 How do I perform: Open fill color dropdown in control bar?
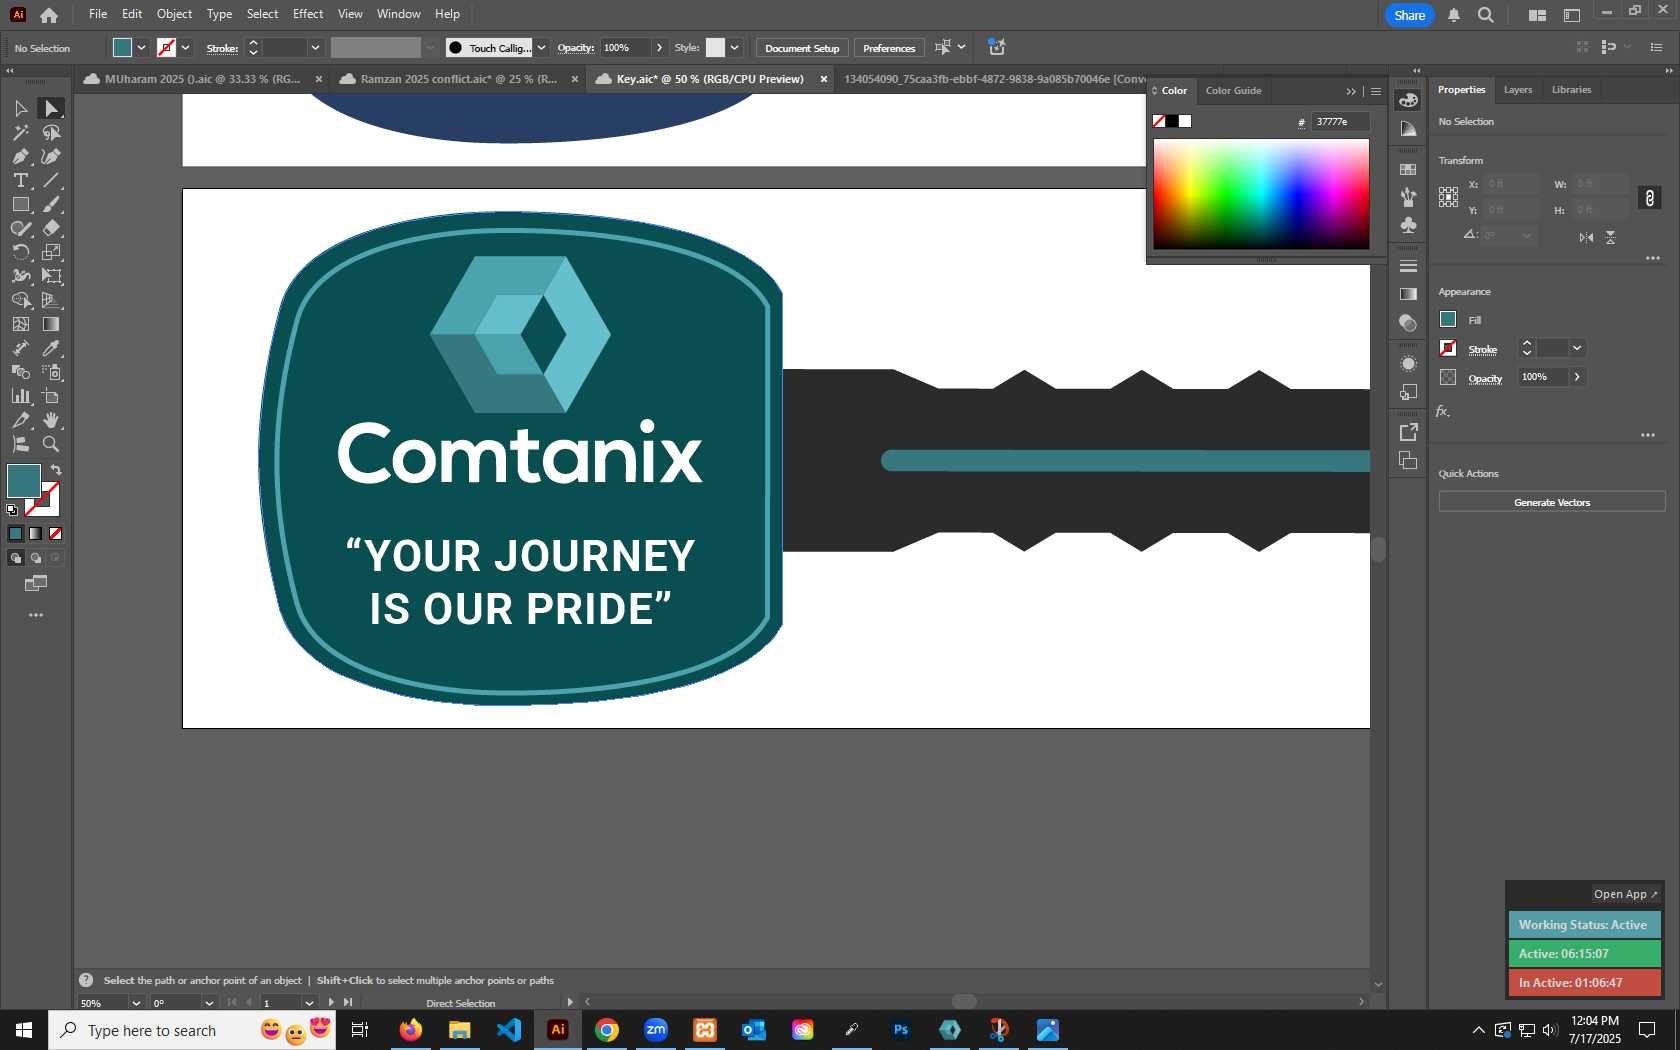click(141, 47)
